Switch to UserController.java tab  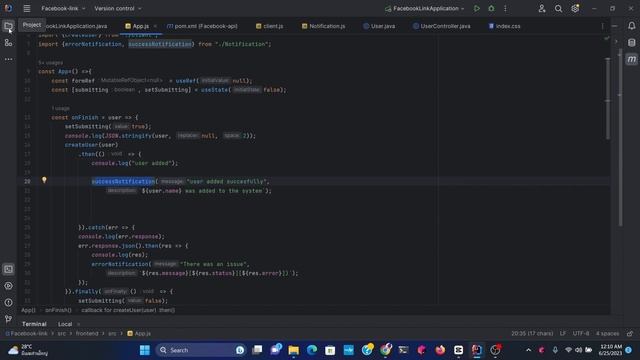click(441, 26)
